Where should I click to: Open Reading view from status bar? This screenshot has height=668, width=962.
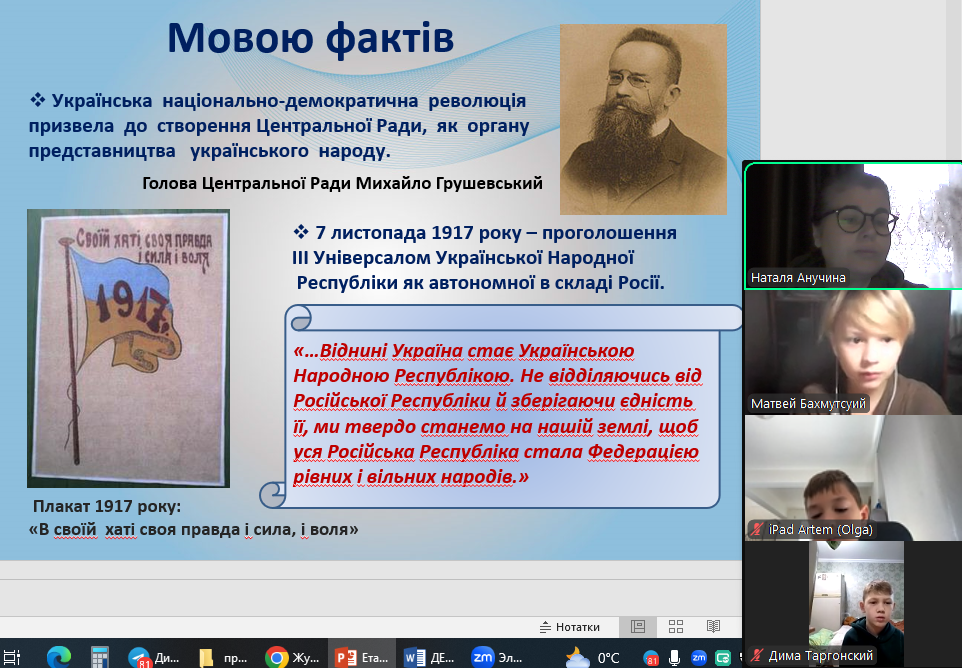(713, 627)
